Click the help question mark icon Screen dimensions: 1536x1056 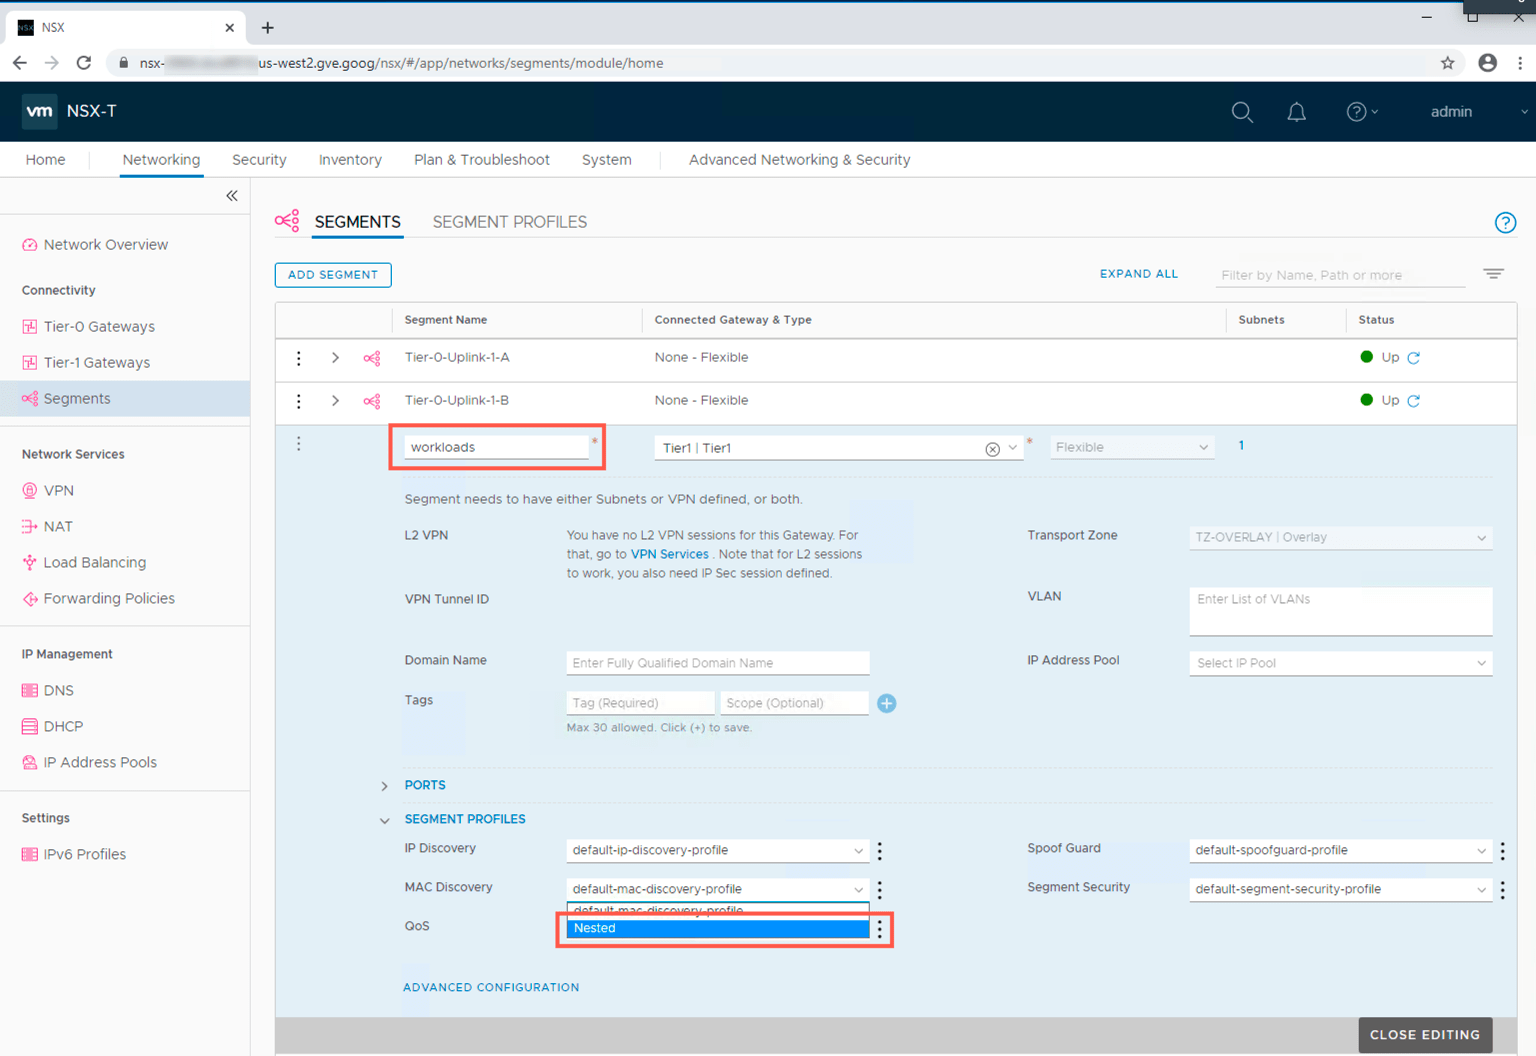(x=1356, y=111)
